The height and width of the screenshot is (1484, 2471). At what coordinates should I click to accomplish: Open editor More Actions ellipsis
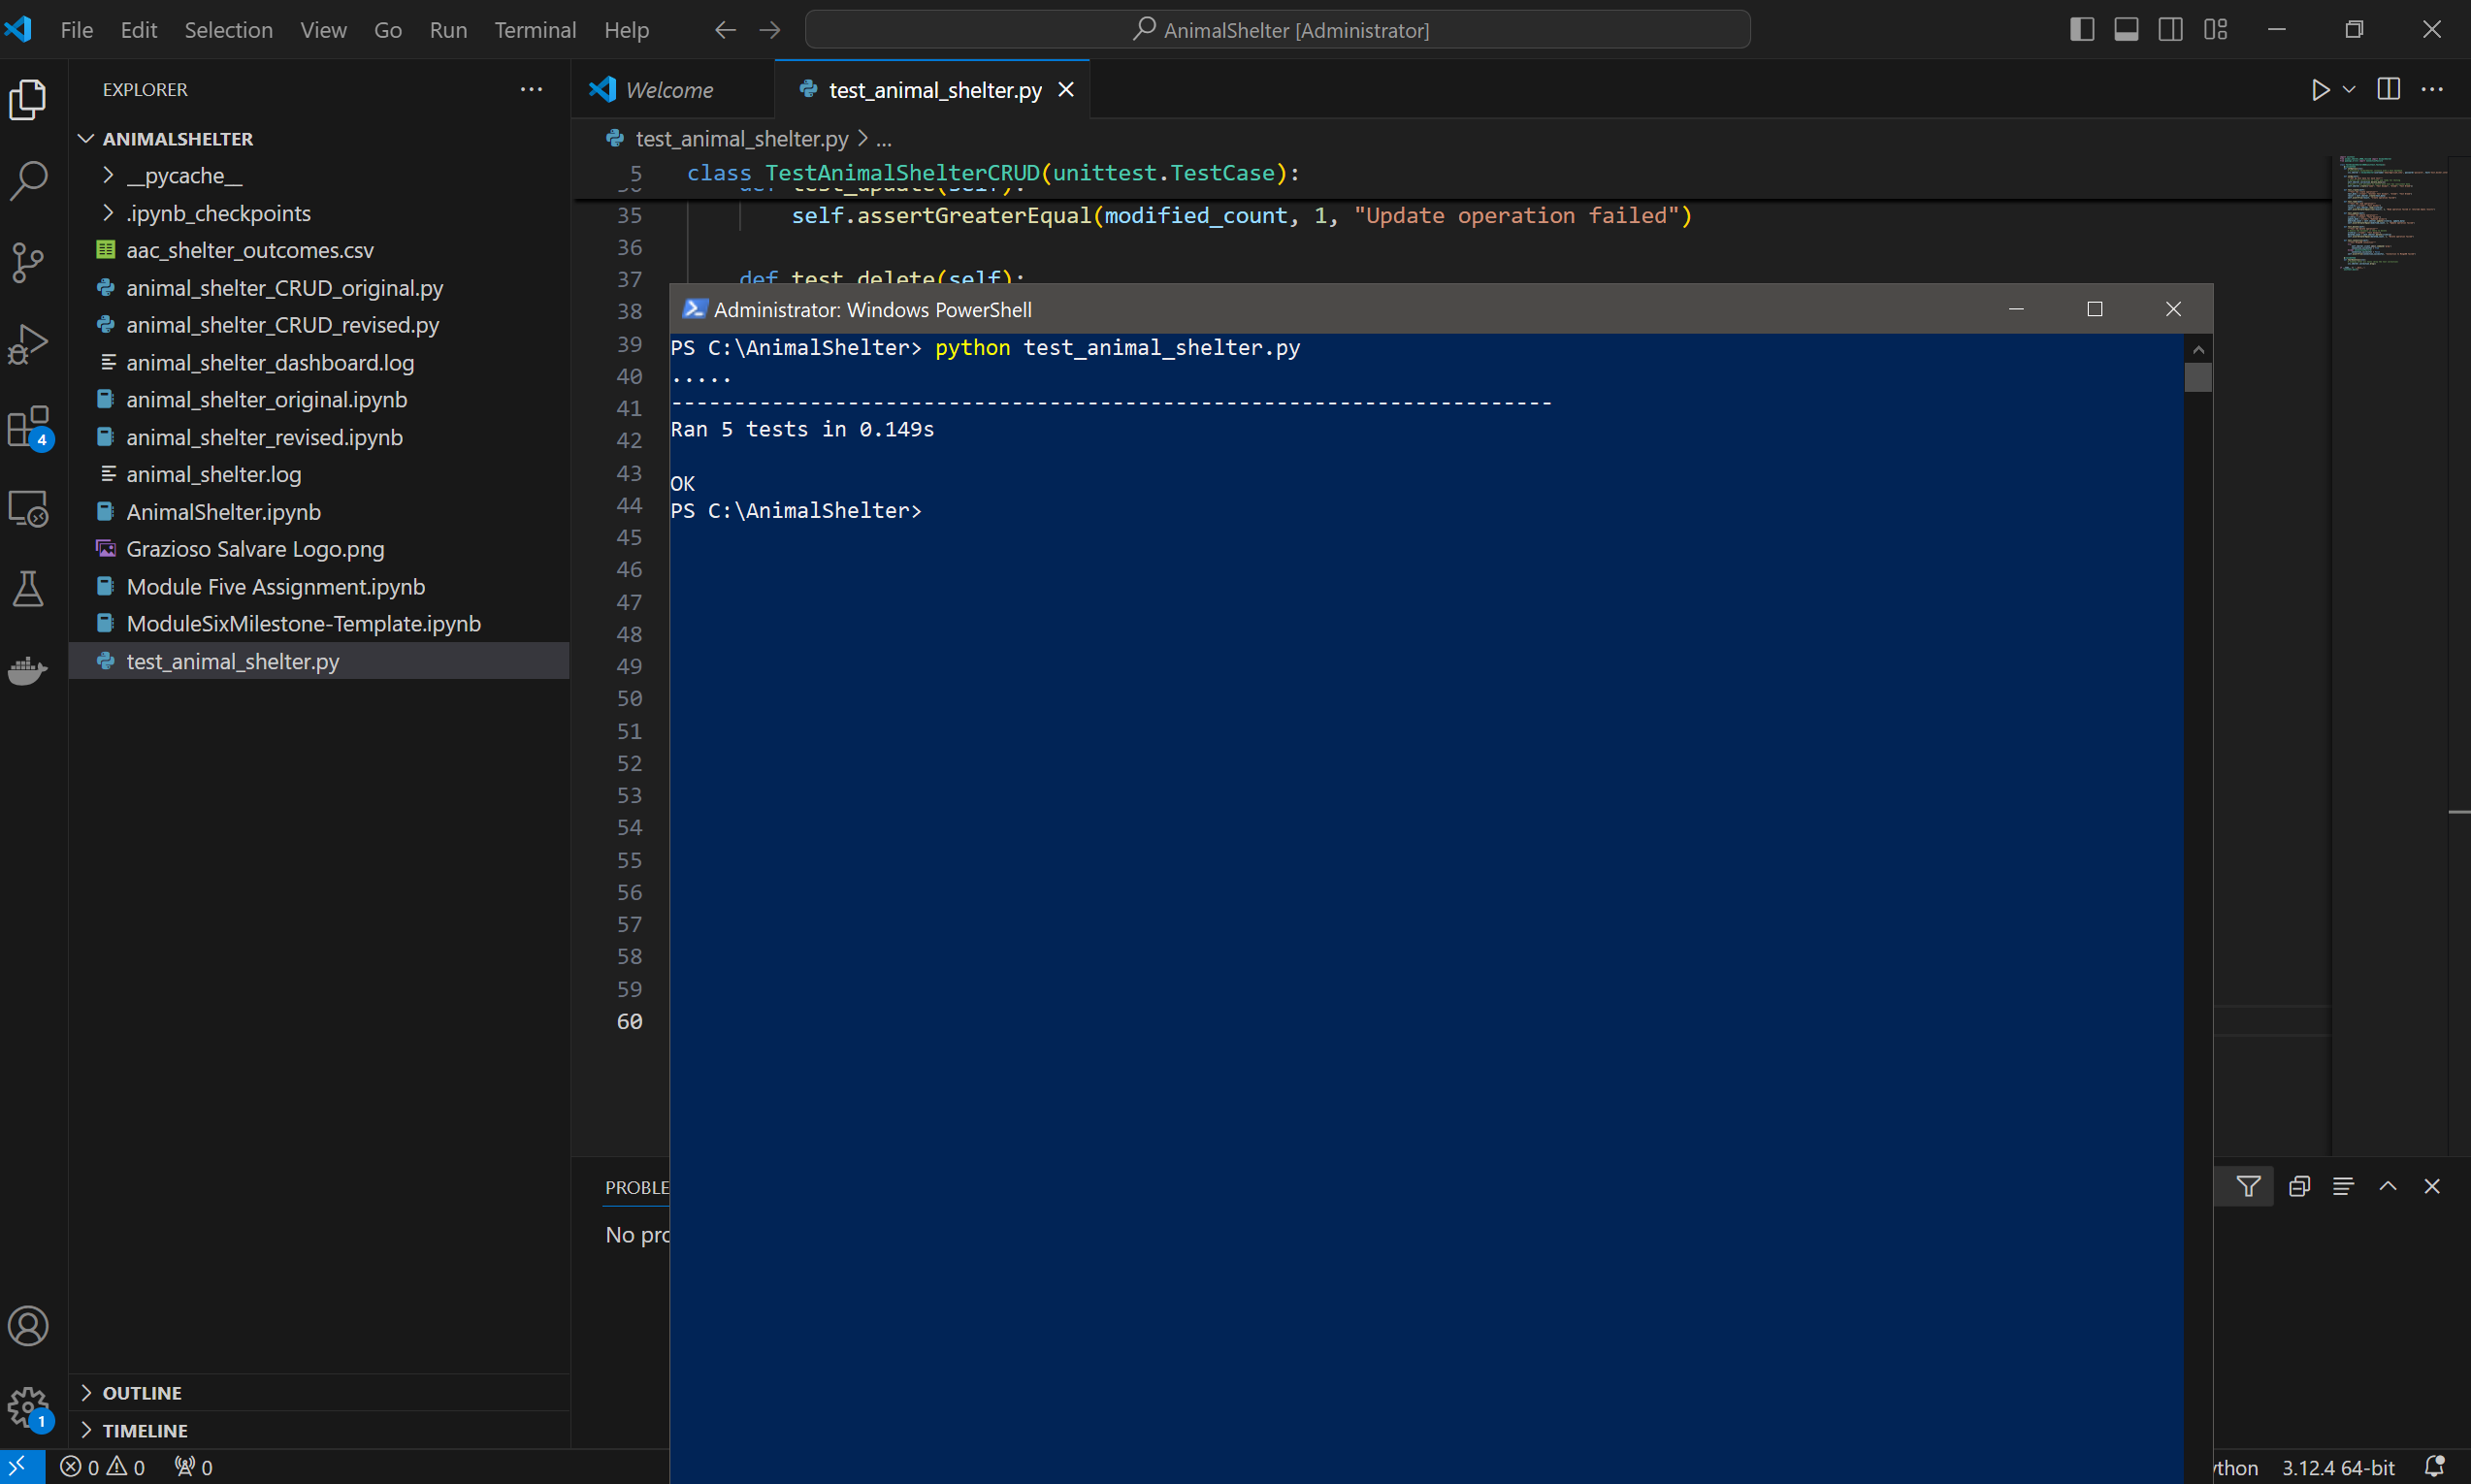pos(2432,90)
